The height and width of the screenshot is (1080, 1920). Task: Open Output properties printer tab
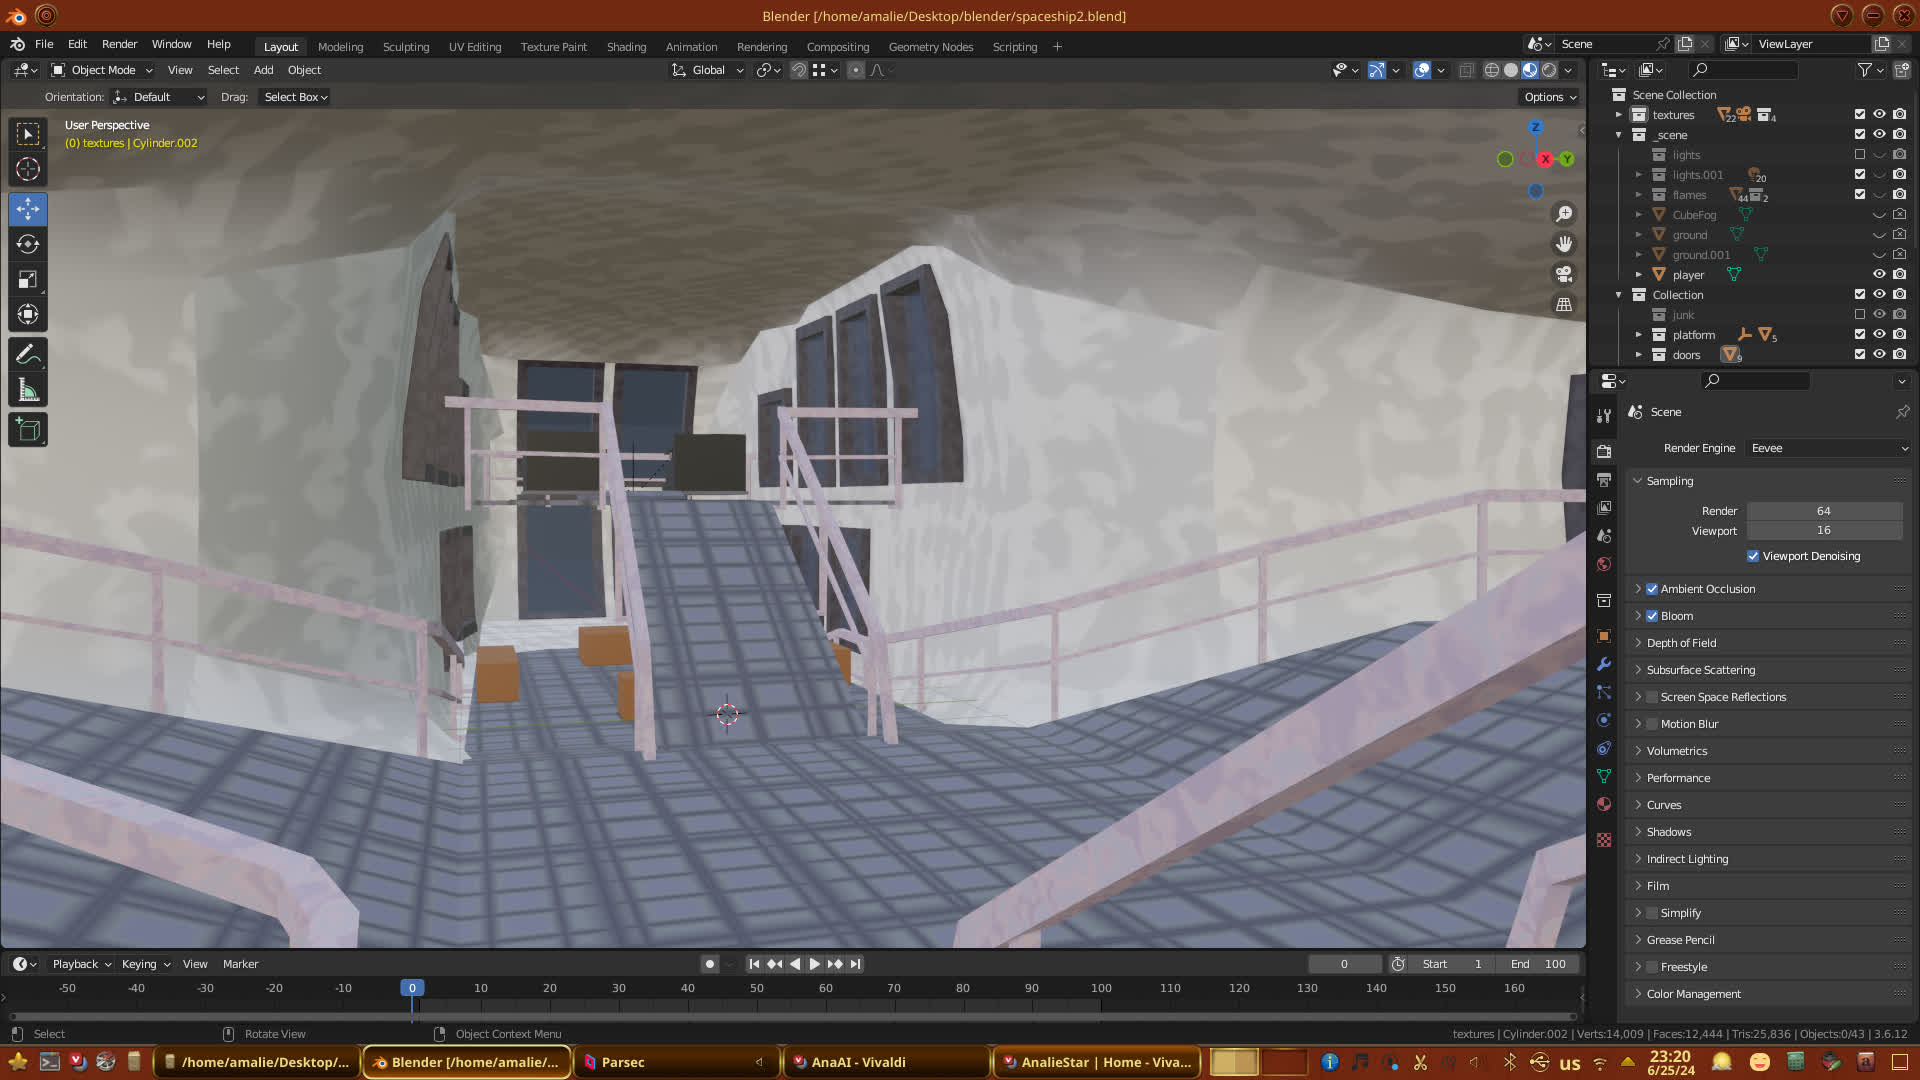(1604, 480)
